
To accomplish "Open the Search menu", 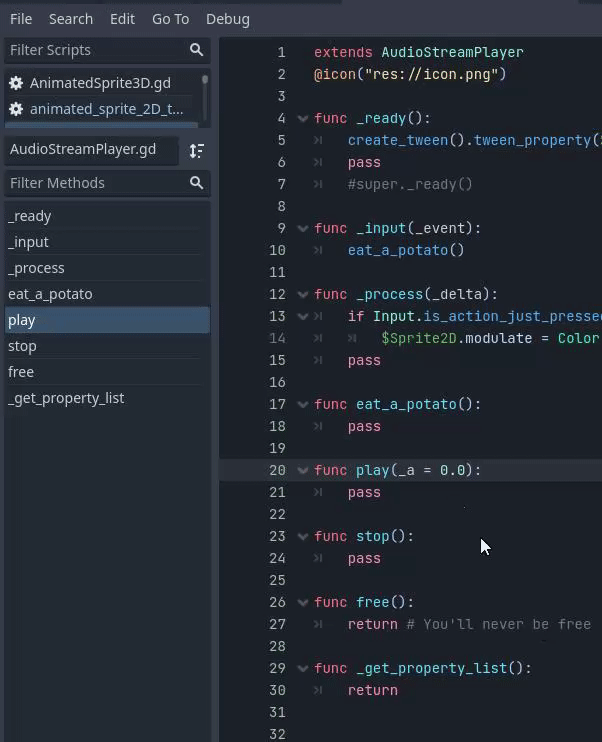I will [x=71, y=19].
